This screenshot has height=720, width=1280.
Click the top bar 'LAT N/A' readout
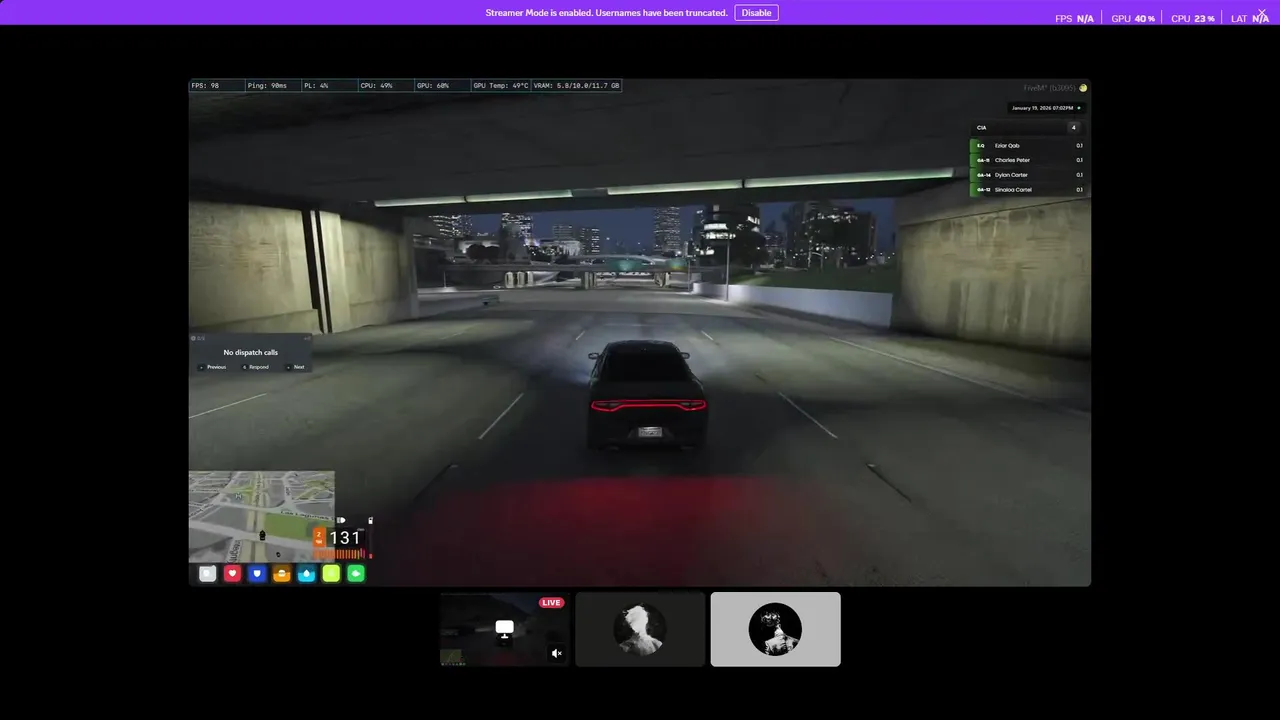[1250, 19]
